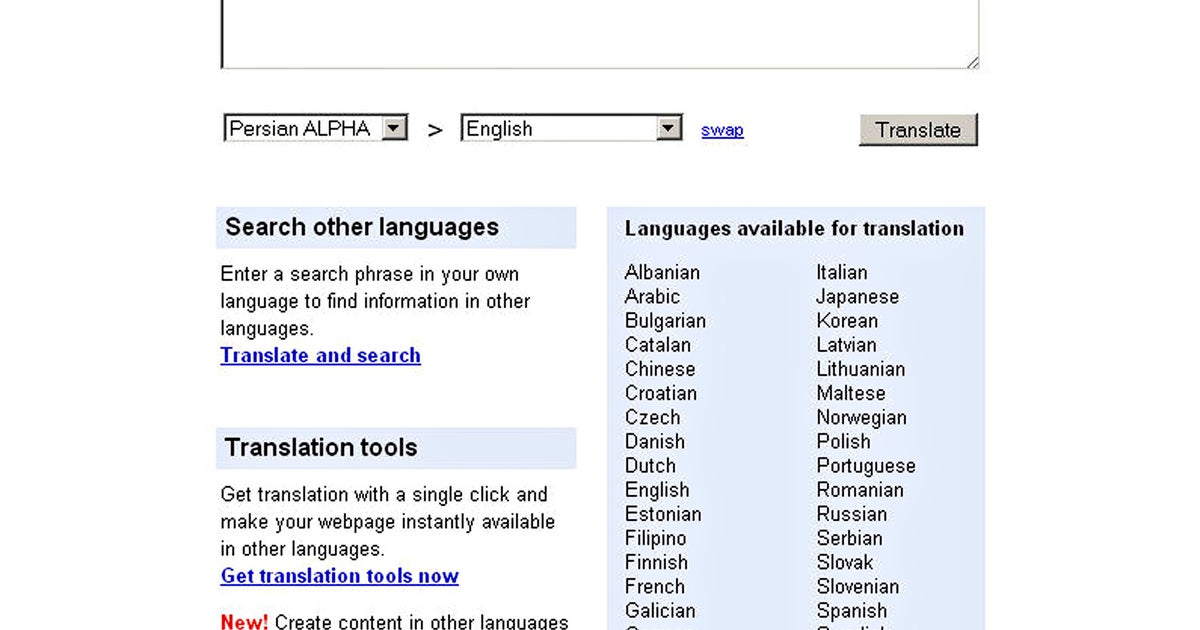Choose Japanese as a translation language
Image resolution: width=1200 pixels, height=630 pixels.
(857, 296)
